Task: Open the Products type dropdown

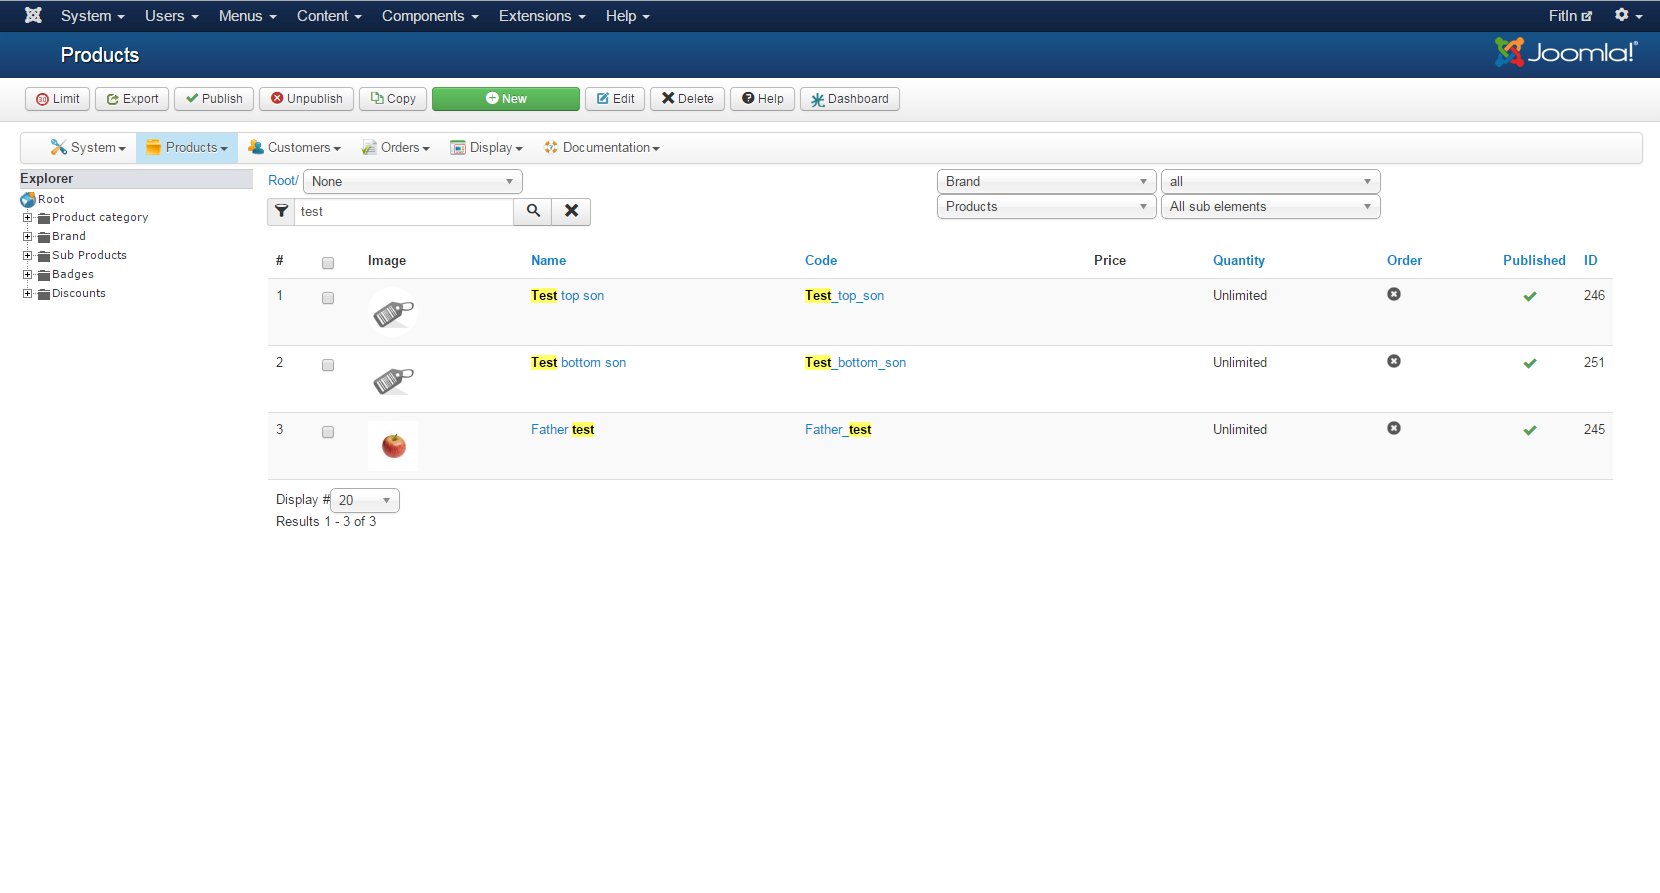Action: pos(1046,206)
